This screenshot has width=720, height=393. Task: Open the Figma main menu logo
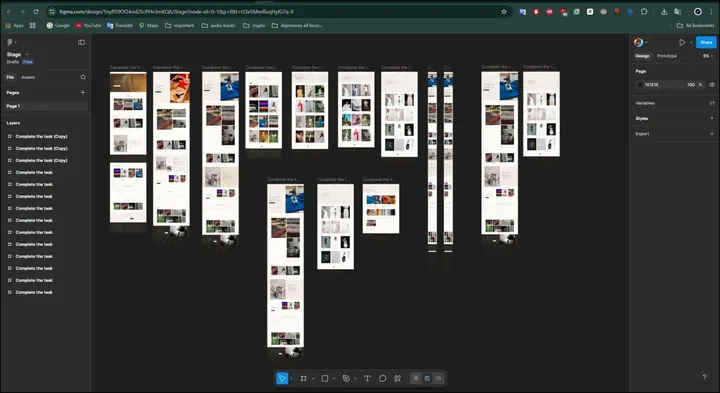click(10, 42)
